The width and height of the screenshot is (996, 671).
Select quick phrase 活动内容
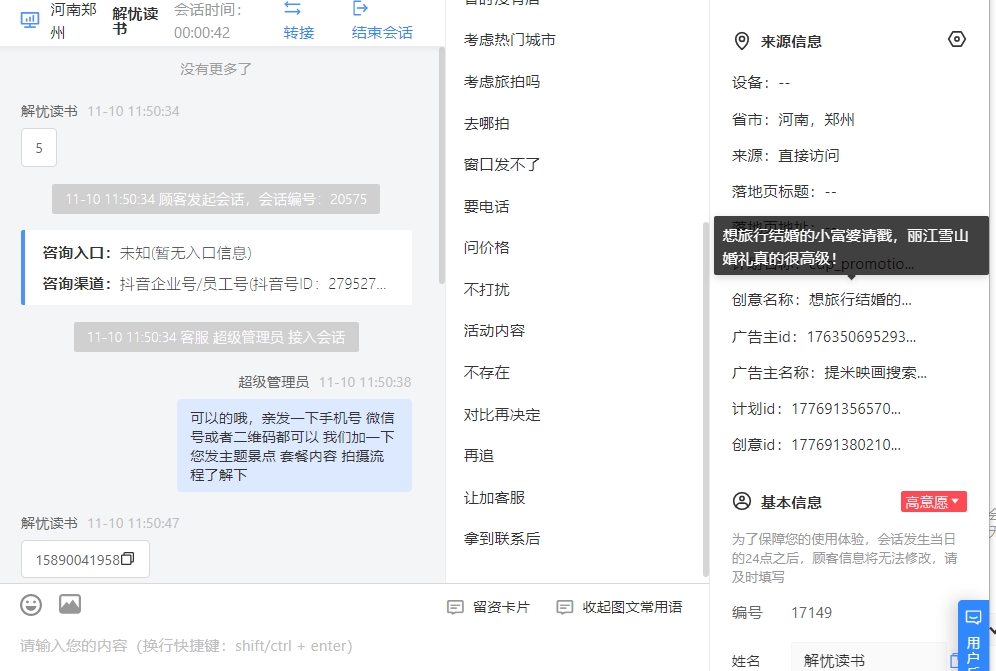click(494, 331)
